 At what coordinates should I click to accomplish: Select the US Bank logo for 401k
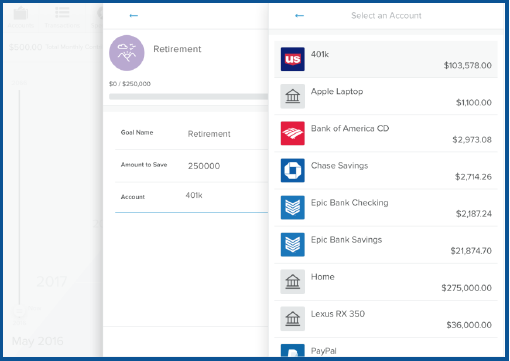(x=292, y=59)
